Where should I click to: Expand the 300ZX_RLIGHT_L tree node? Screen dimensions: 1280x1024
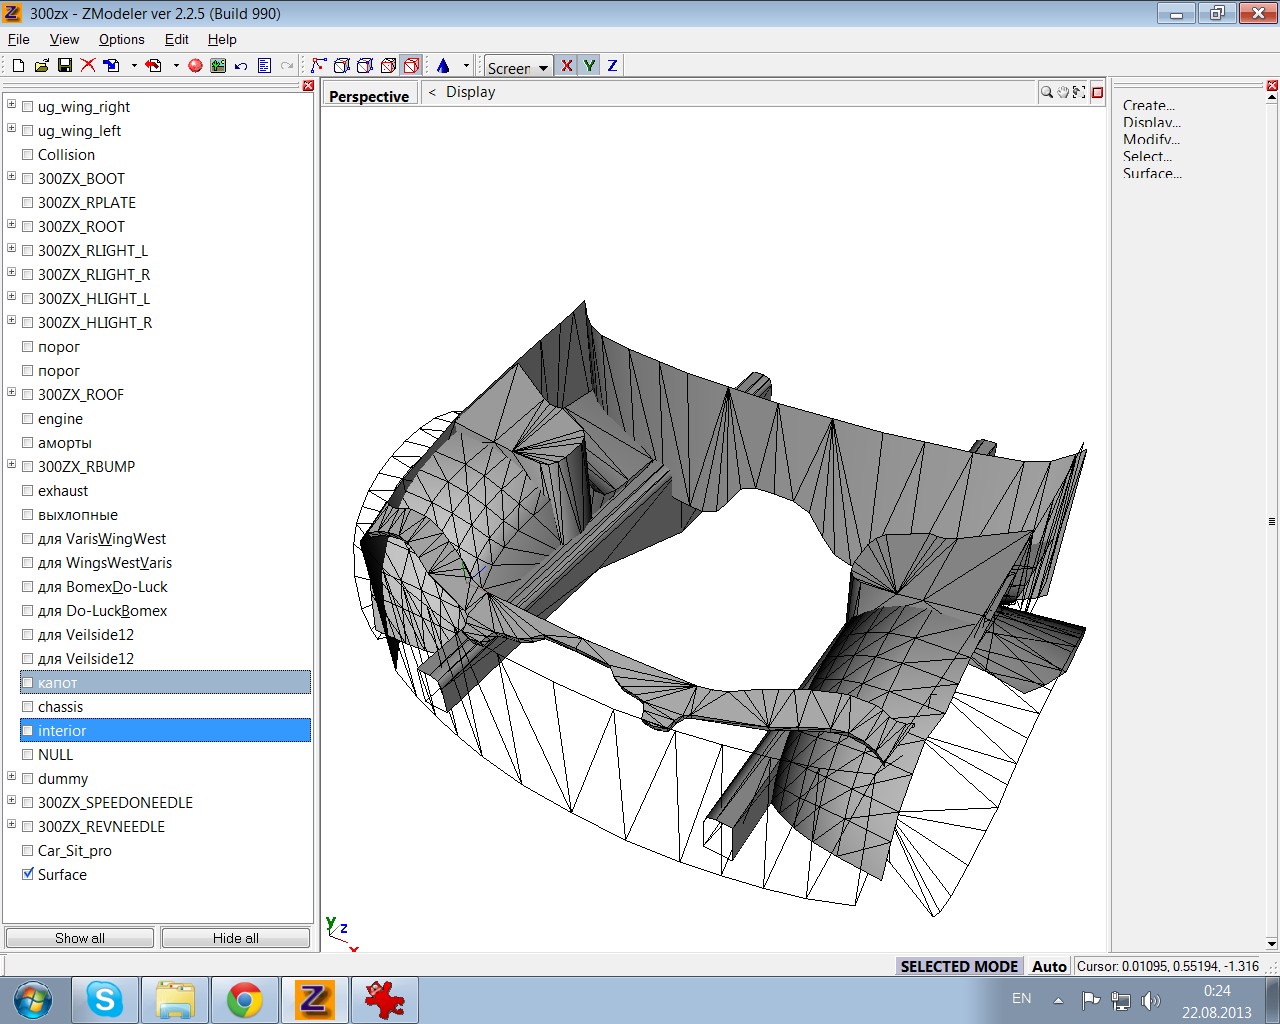(x=12, y=248)
